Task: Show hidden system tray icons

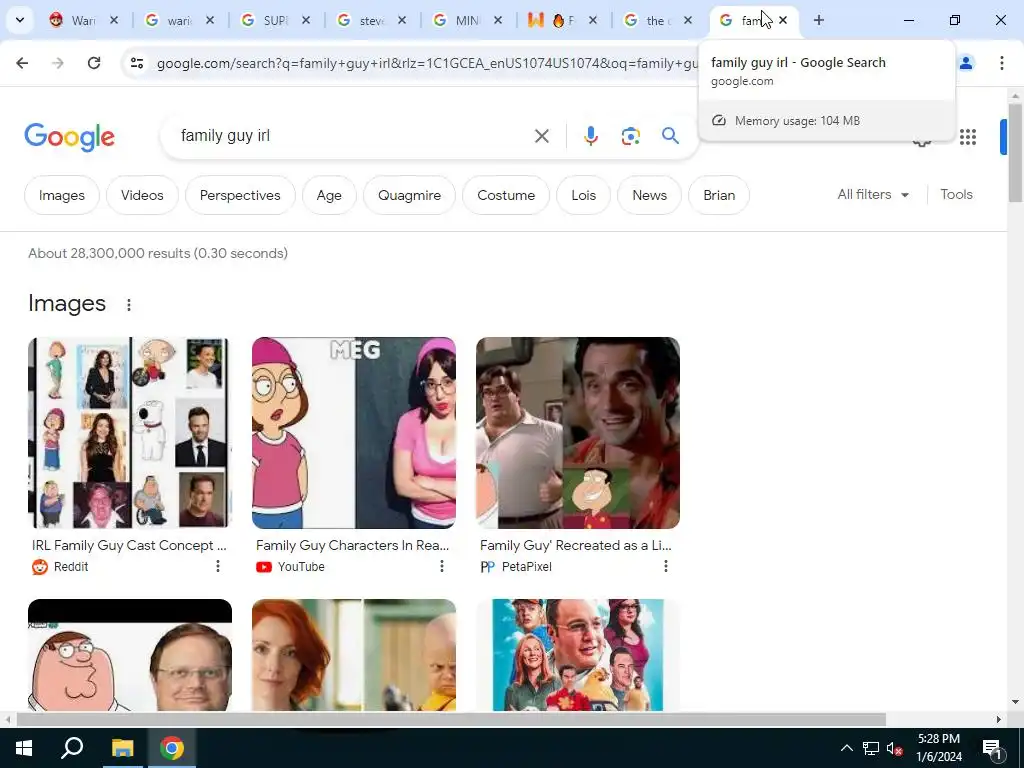Action: 846,748
